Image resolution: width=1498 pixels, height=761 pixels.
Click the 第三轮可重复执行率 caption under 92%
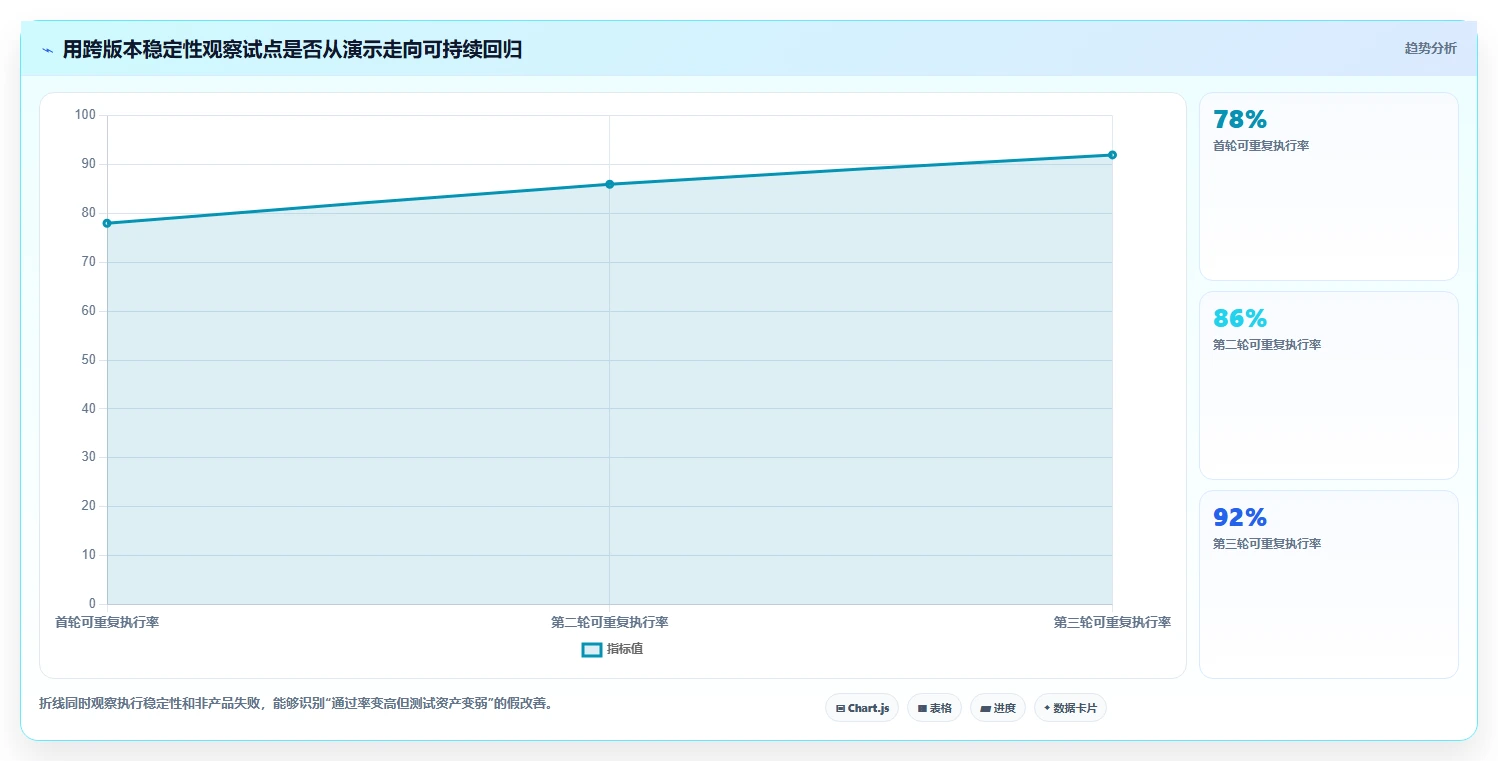pos(1267,544)
